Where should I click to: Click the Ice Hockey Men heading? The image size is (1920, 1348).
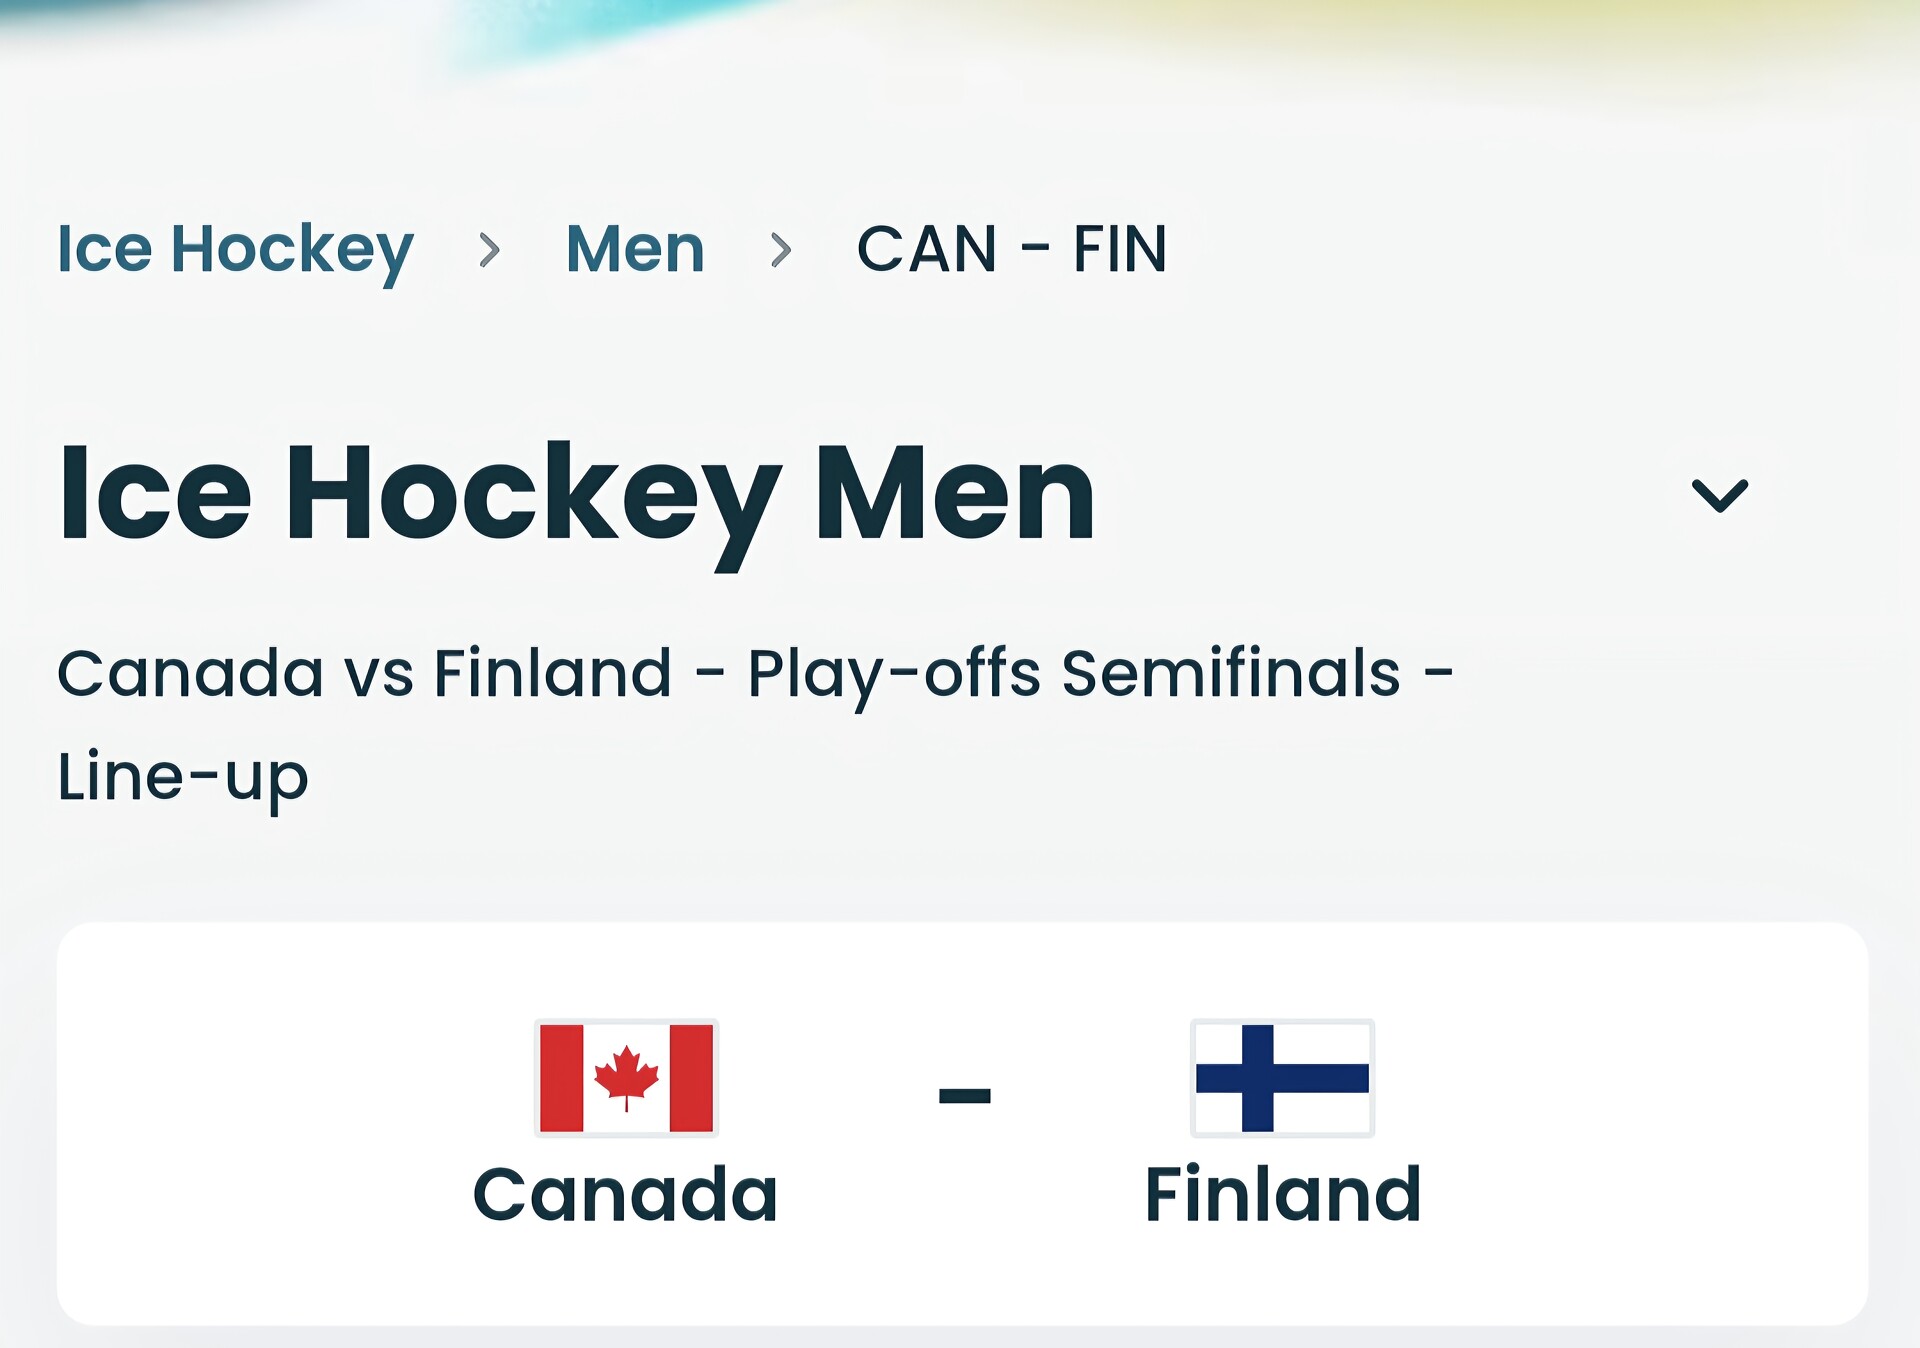(x=577, y=495)
